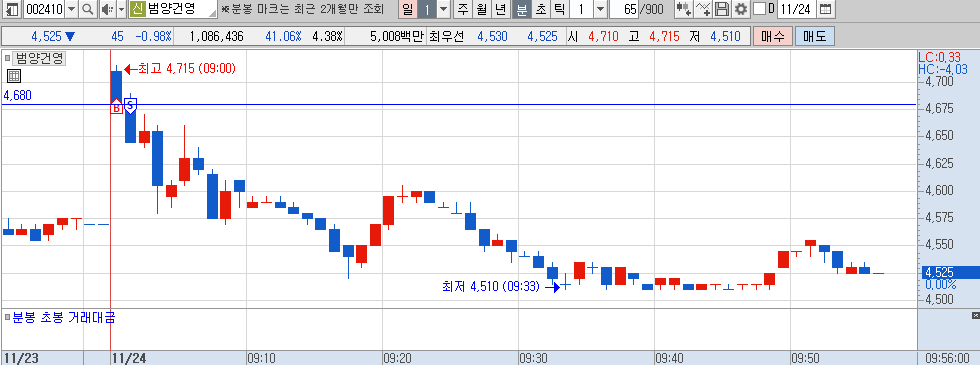The image size is (980, 365).
Task: Save chart settings with the floppy disk icon
Action: pyautogui.click(x=722, y=9)
